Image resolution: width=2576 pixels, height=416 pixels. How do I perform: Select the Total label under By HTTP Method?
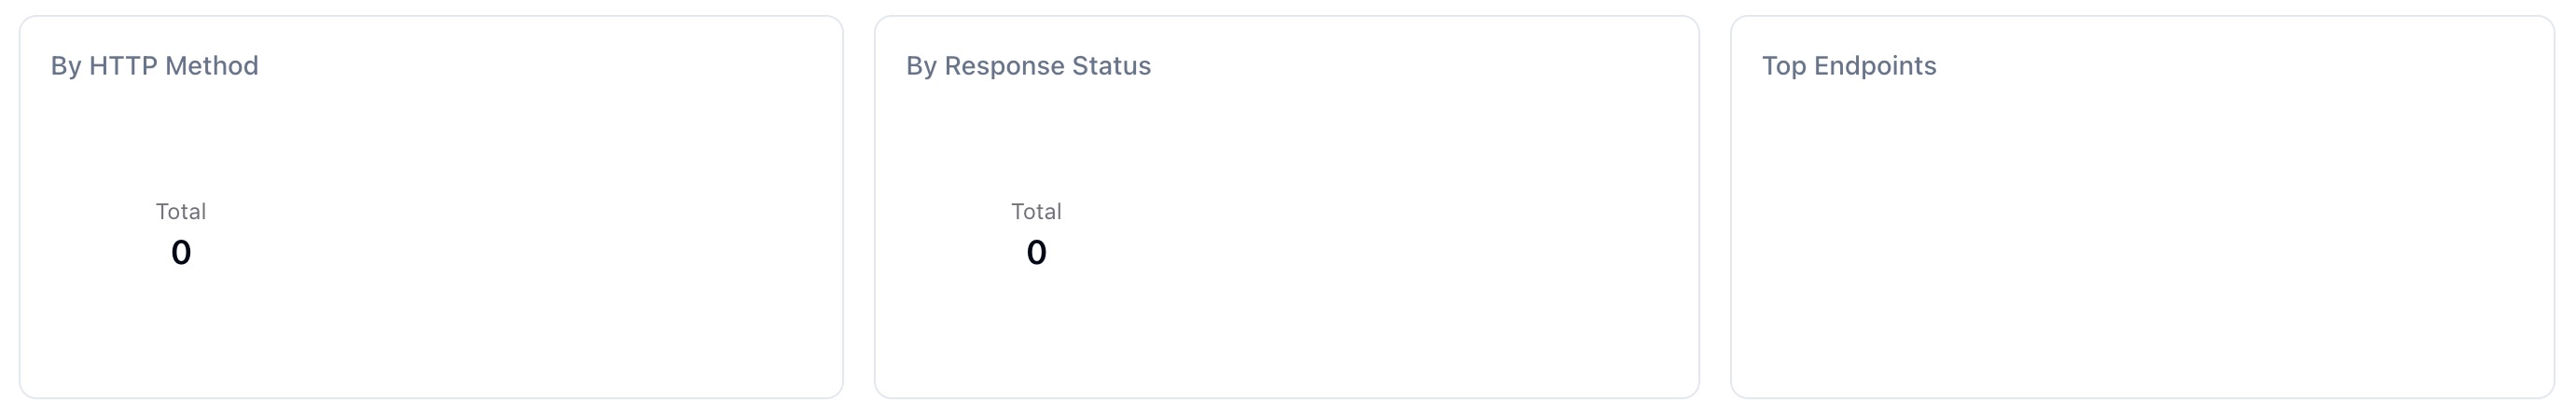[181, 212]
